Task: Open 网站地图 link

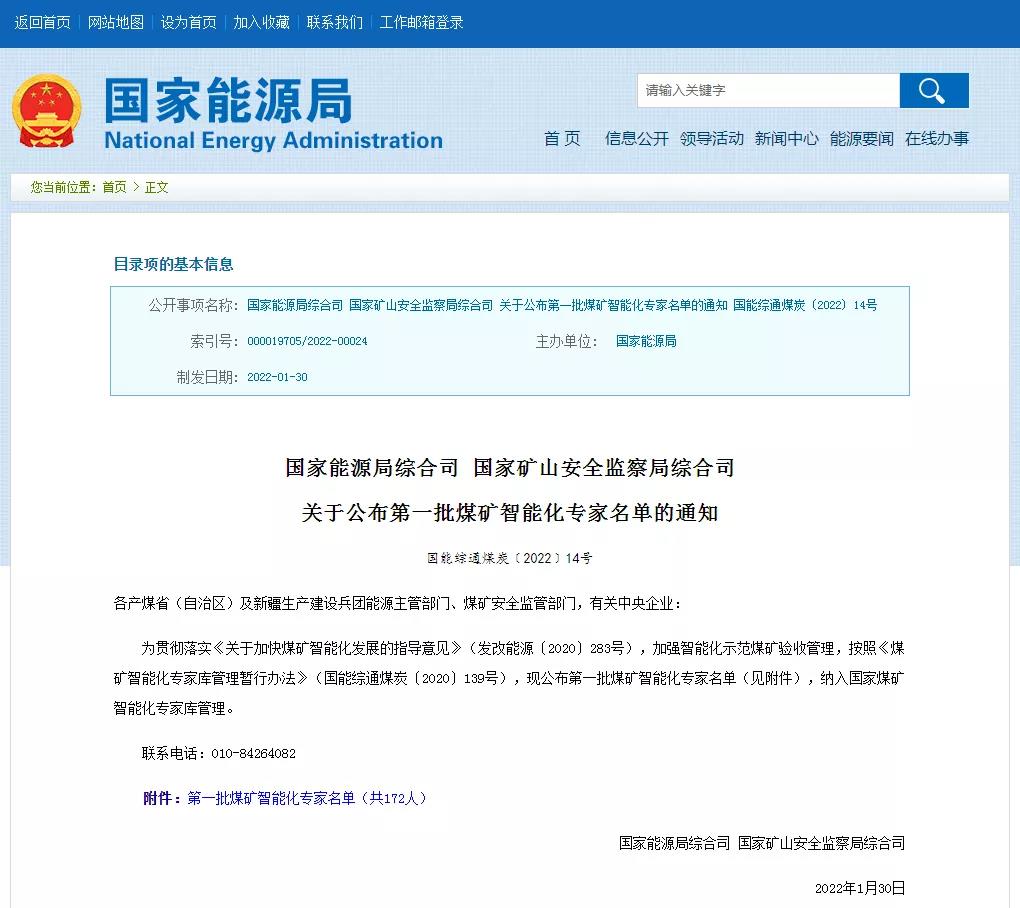Action: [116, 22]
